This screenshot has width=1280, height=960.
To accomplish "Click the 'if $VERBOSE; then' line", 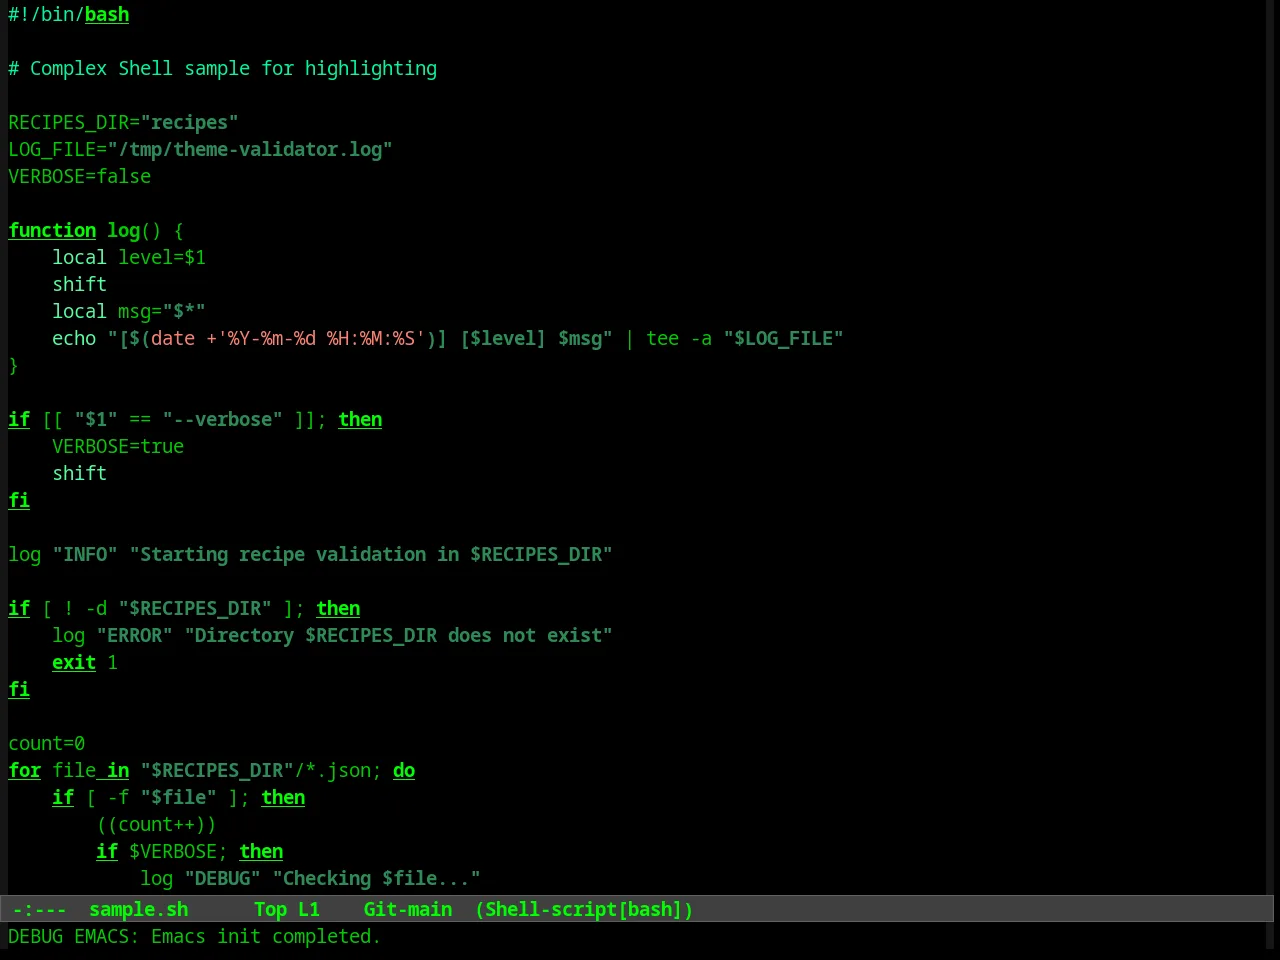I will pos(190,851).
